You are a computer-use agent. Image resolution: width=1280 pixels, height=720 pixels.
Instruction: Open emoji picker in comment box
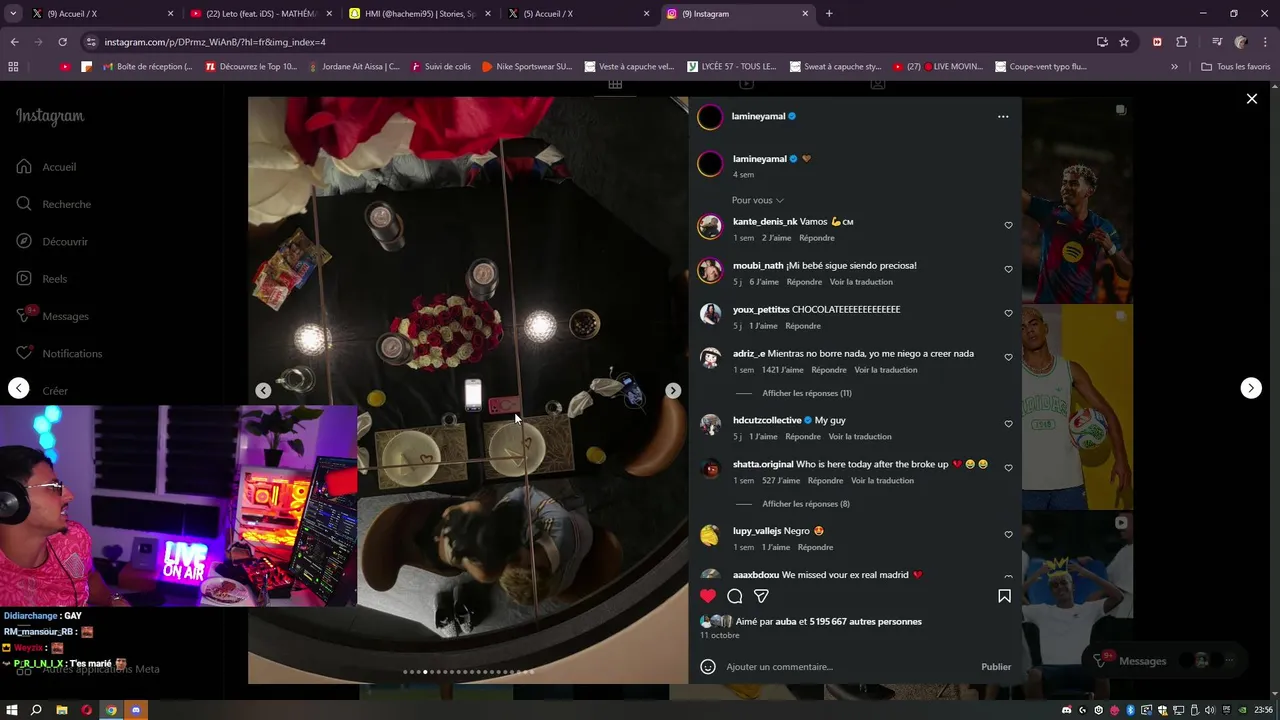click(708, 667)
